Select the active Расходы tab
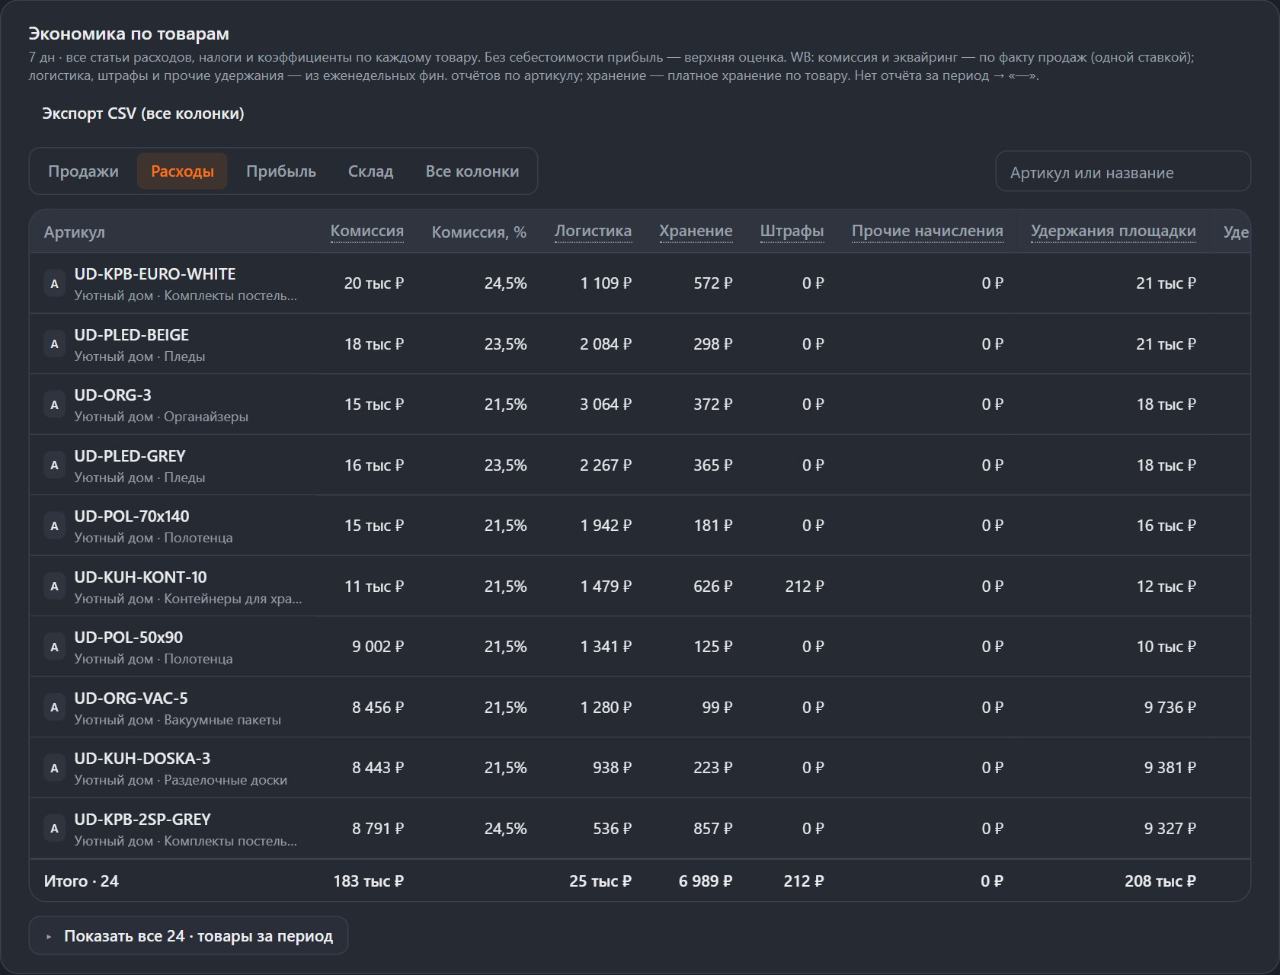Screen dimensions: 1280x975 (182, 171)
